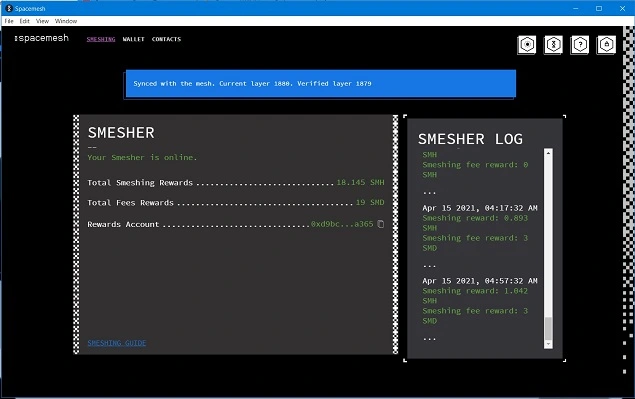Click the 'Rewards Account' label
Screen dimensions: 635x399
[123, 224]
